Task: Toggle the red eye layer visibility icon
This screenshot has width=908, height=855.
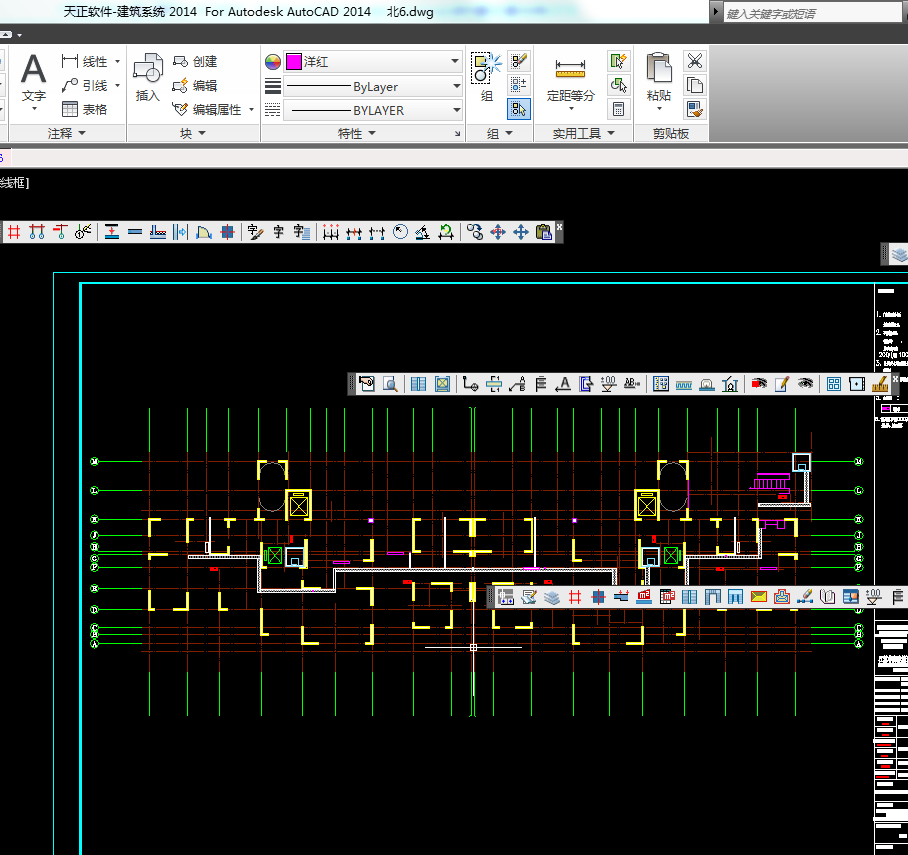Action: tap(759, 384)
